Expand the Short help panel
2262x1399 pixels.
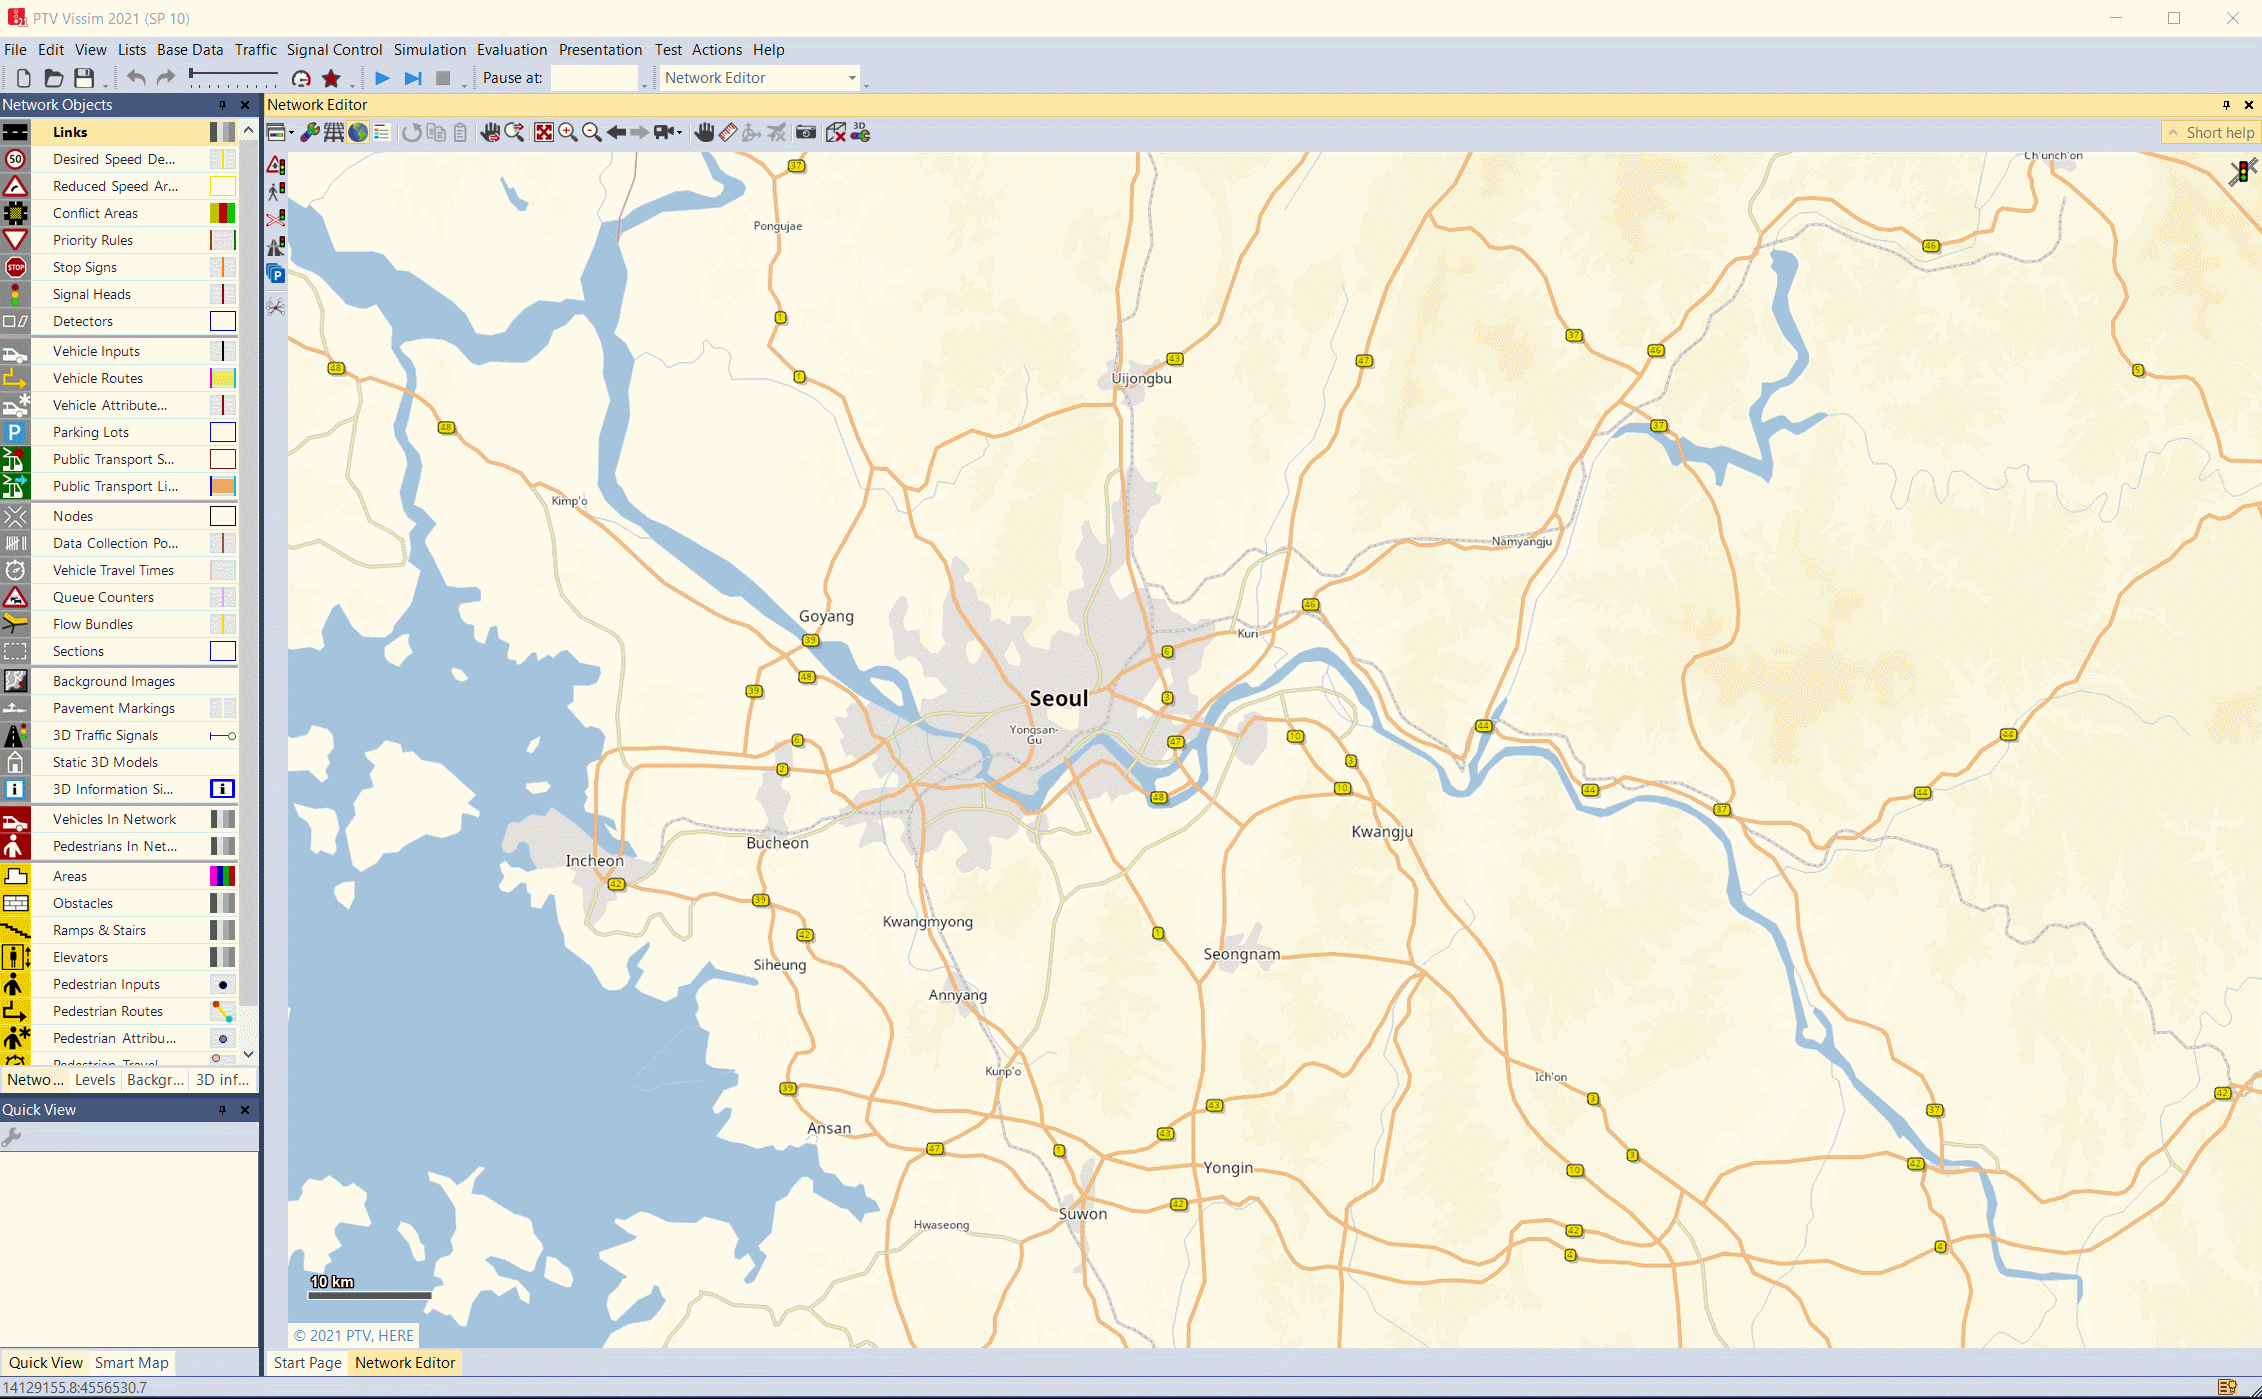pos(2210,133)
